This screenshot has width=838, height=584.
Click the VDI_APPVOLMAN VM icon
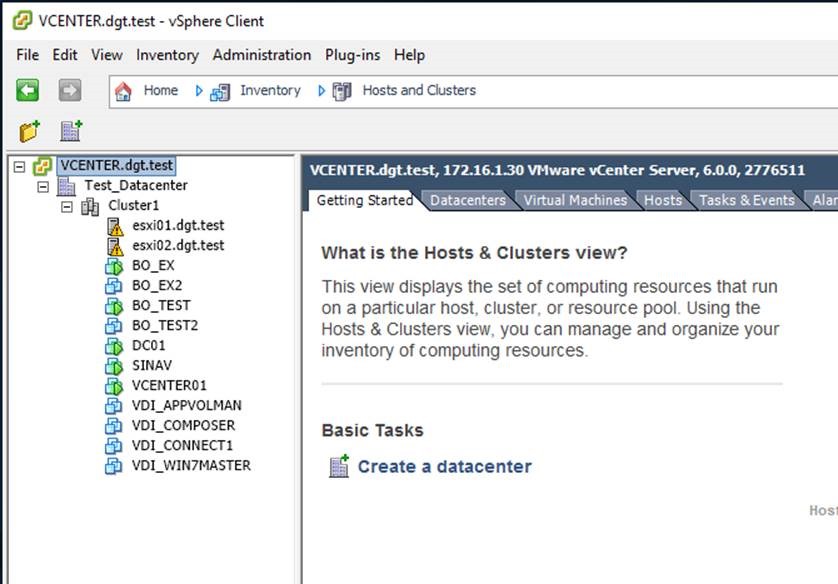[114, 406]
